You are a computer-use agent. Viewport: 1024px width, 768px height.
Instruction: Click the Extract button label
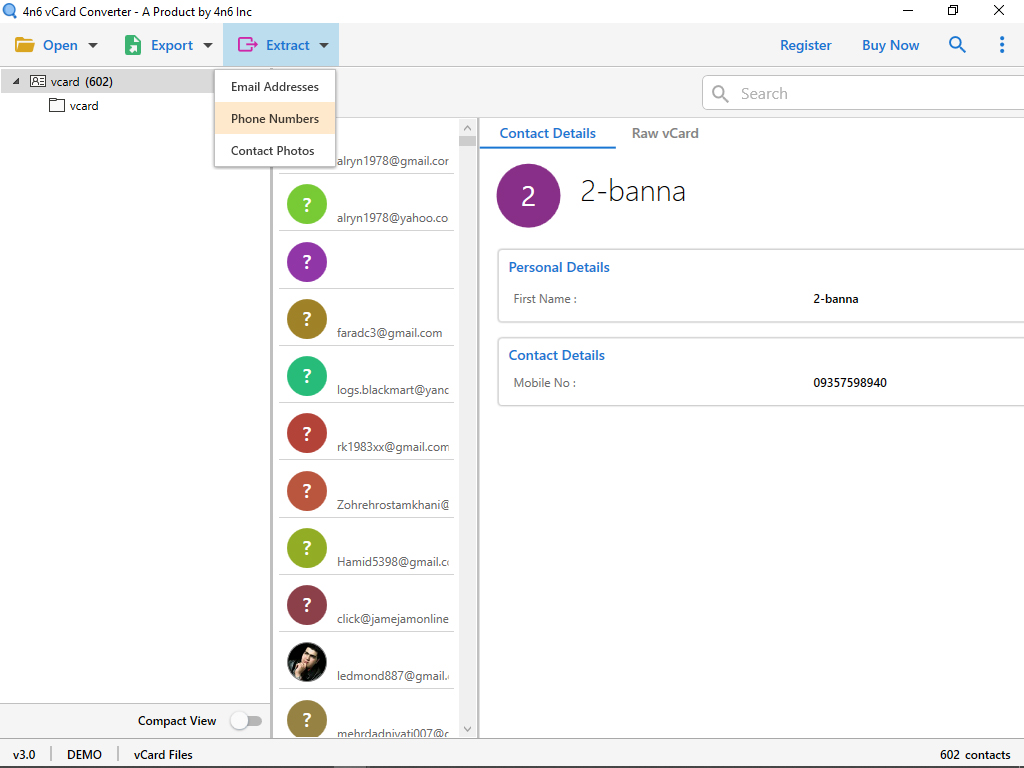click(287, 45)
